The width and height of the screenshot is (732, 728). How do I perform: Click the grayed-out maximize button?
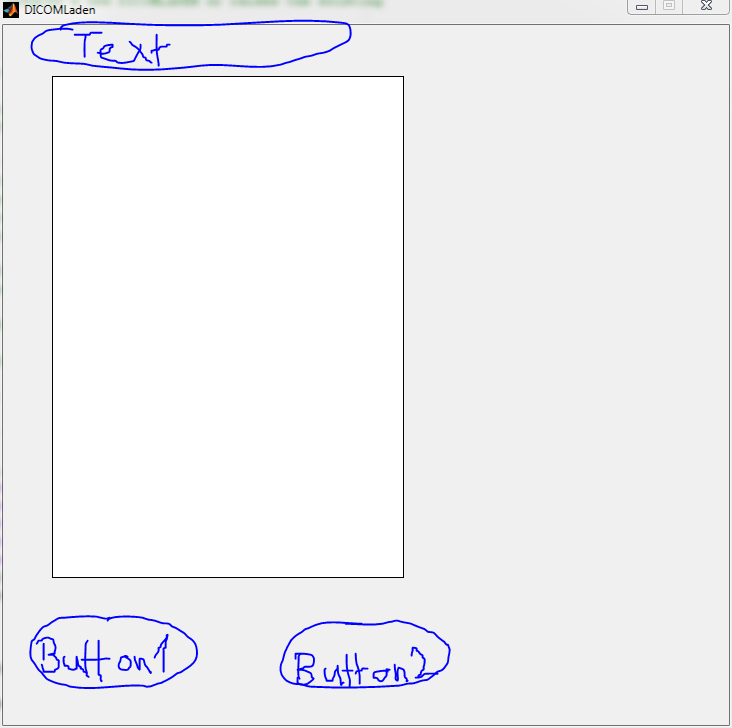[669, 6]
